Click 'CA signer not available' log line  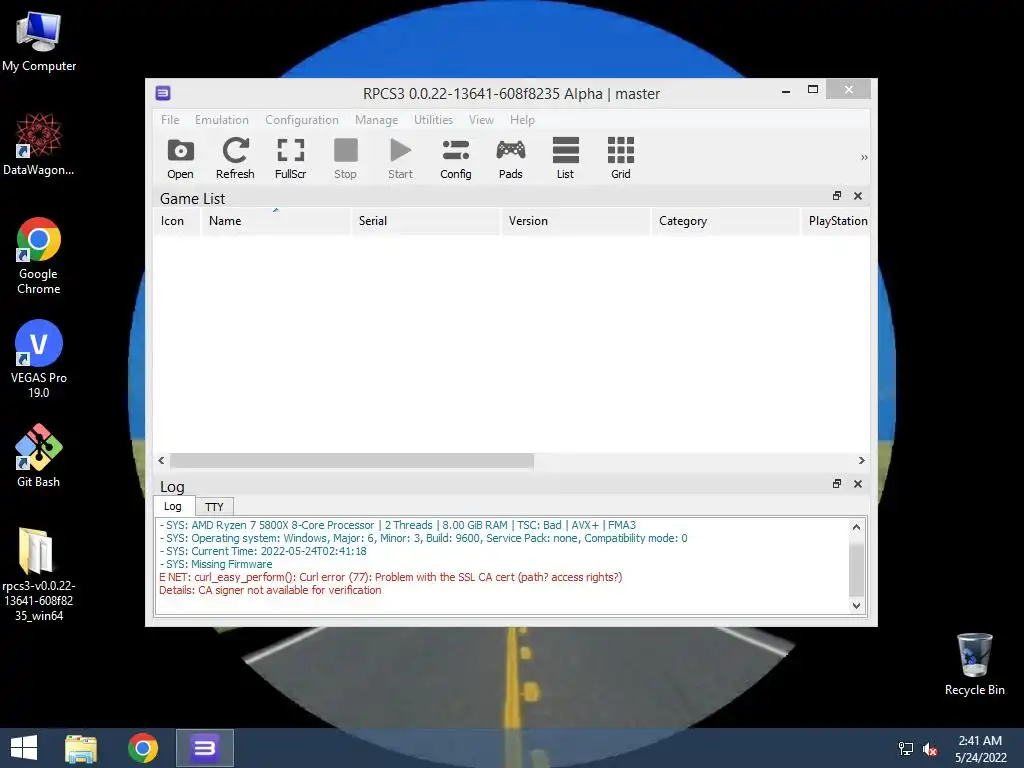tap(270, 590)
